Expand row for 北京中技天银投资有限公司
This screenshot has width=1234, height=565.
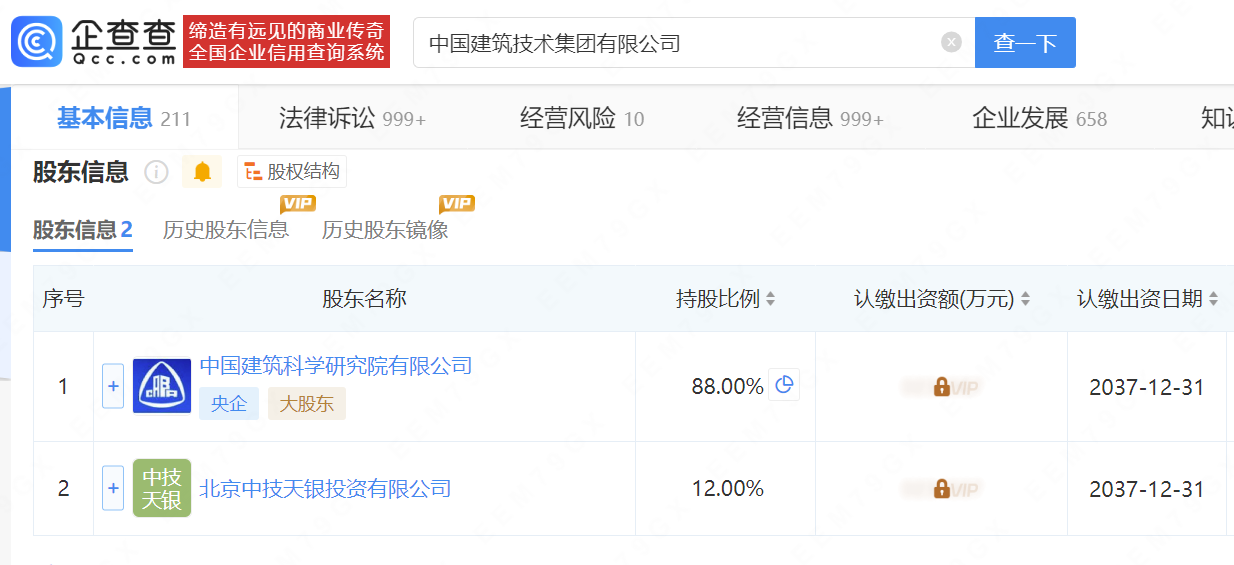(x=113, y=488)
